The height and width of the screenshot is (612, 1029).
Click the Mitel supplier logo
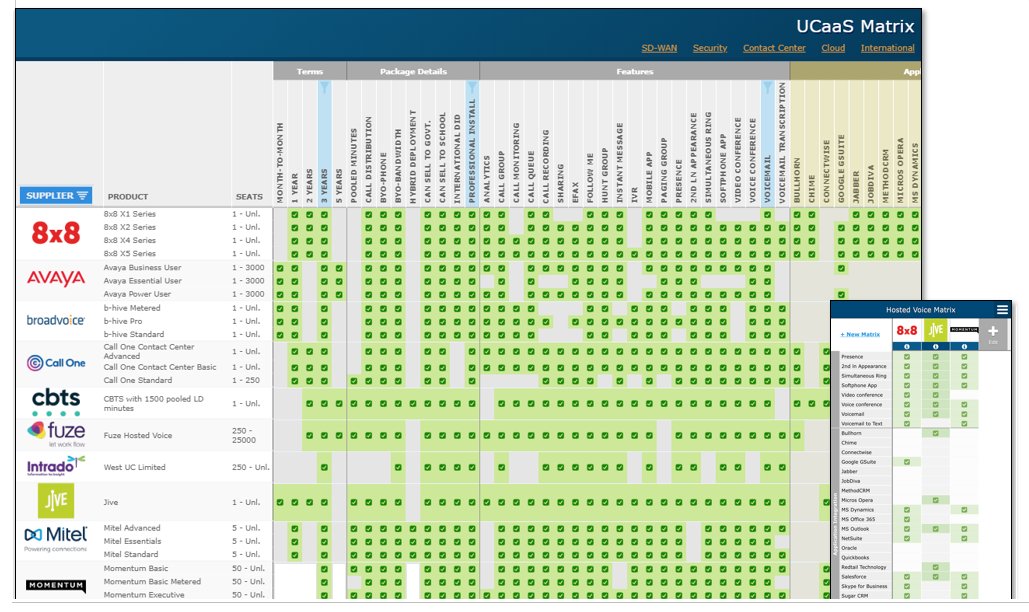pyautogui.click(x=56, y=538)
